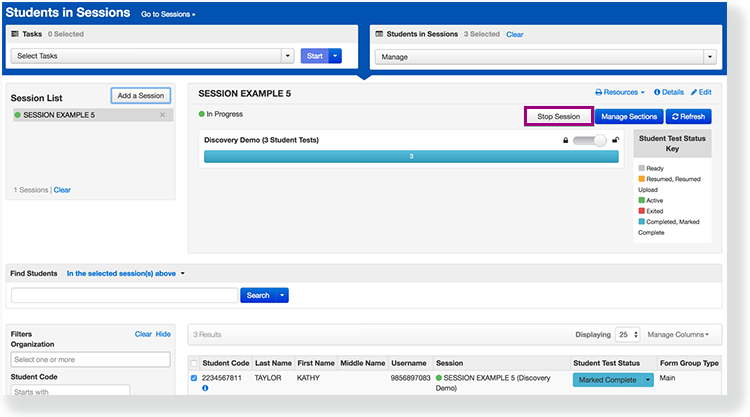Screen dimensions: 750x417
Task: Click the Find Students search input field
Action: (x=124, y=295)
